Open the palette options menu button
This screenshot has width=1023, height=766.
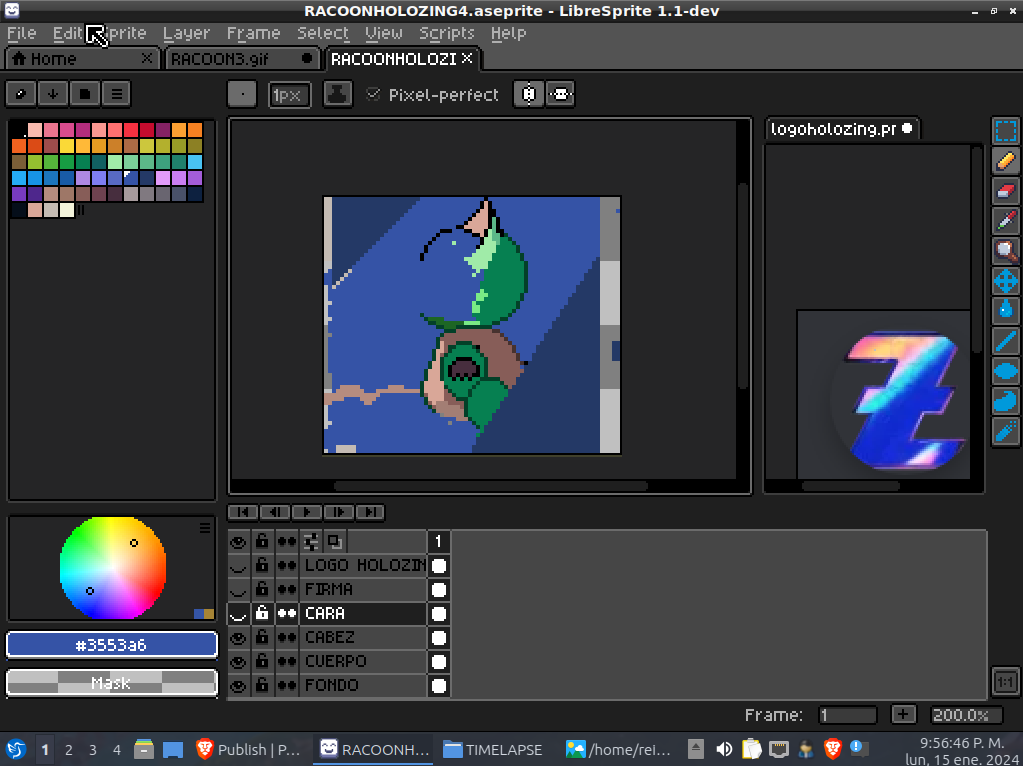(117, 94)
